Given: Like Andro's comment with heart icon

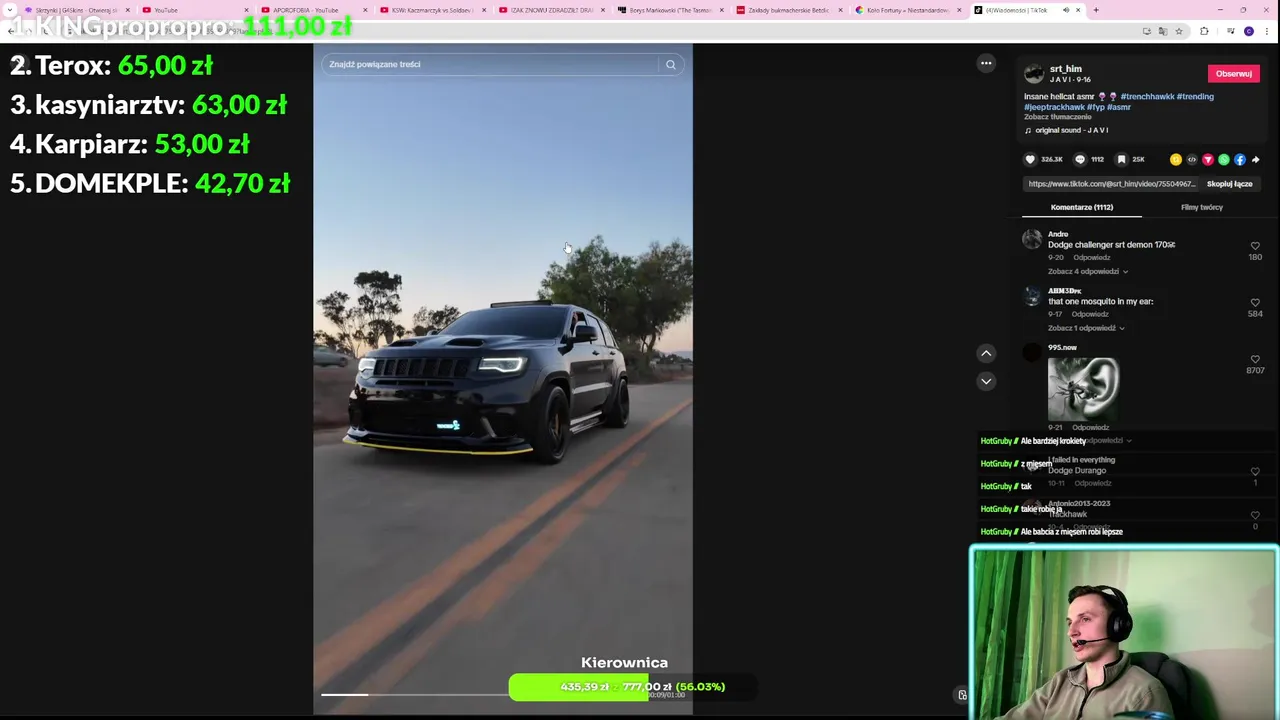Looking at the screenshot, I should (1255, 246).
